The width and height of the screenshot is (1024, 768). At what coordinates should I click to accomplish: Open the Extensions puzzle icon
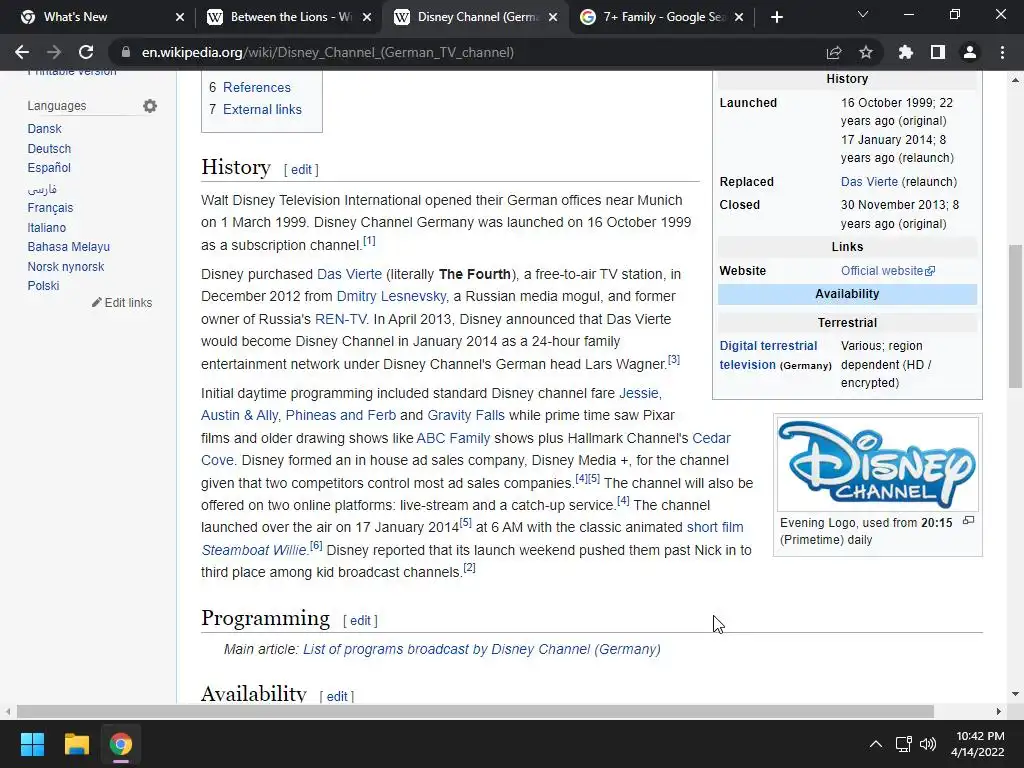click(x=905, y=52)
